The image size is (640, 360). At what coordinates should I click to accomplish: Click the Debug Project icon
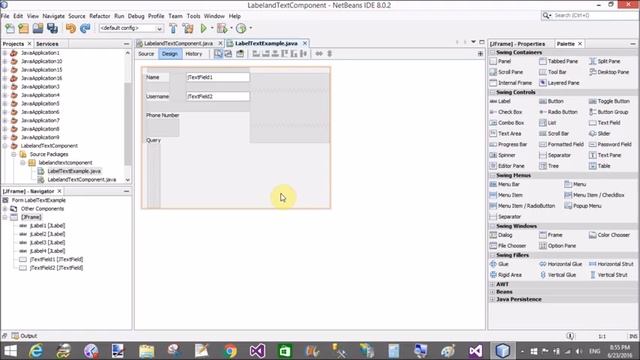pyautogui.click(x=222, y=28)
